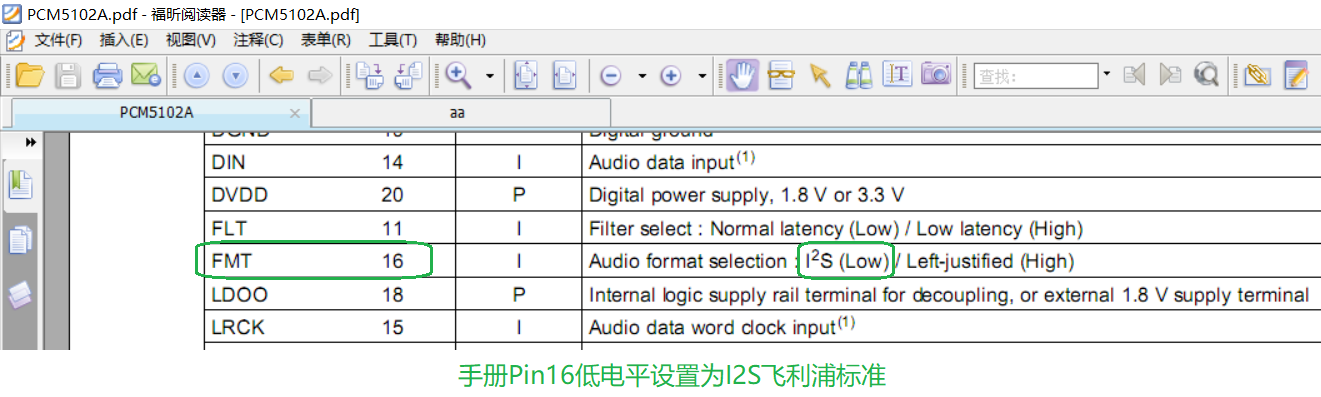Click the advanced search magnifier icon
Screen dimensions: 1321x397
pos(1206,75)
